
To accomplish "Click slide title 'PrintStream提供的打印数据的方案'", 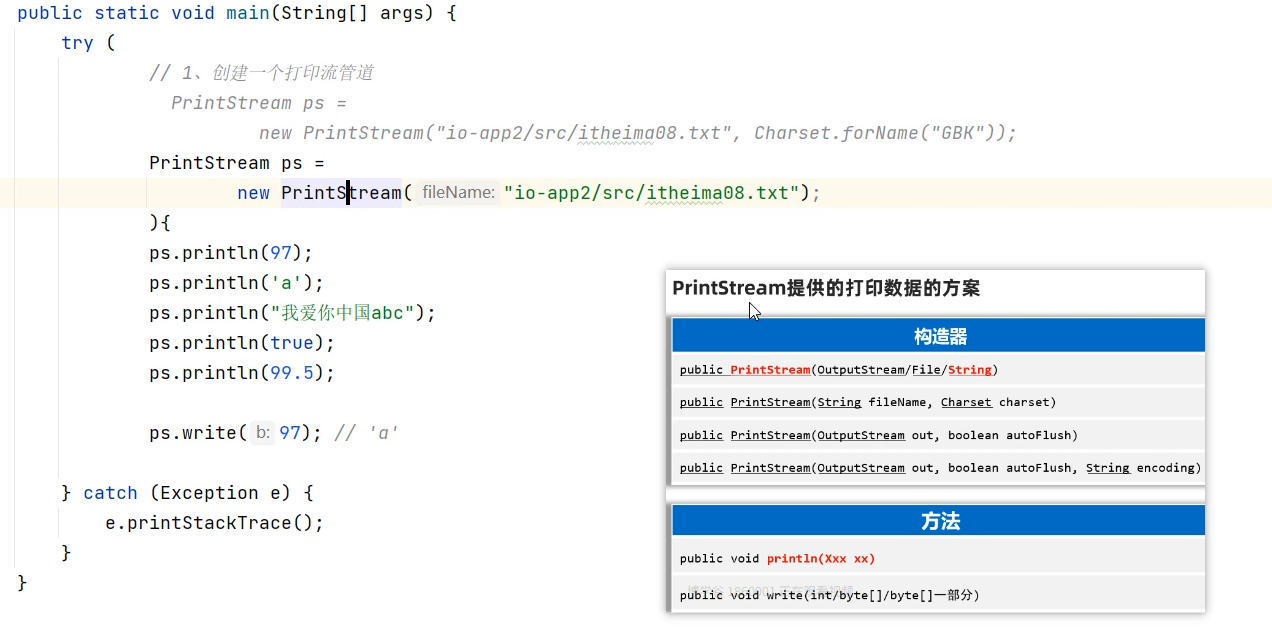I will pos(826,288).
